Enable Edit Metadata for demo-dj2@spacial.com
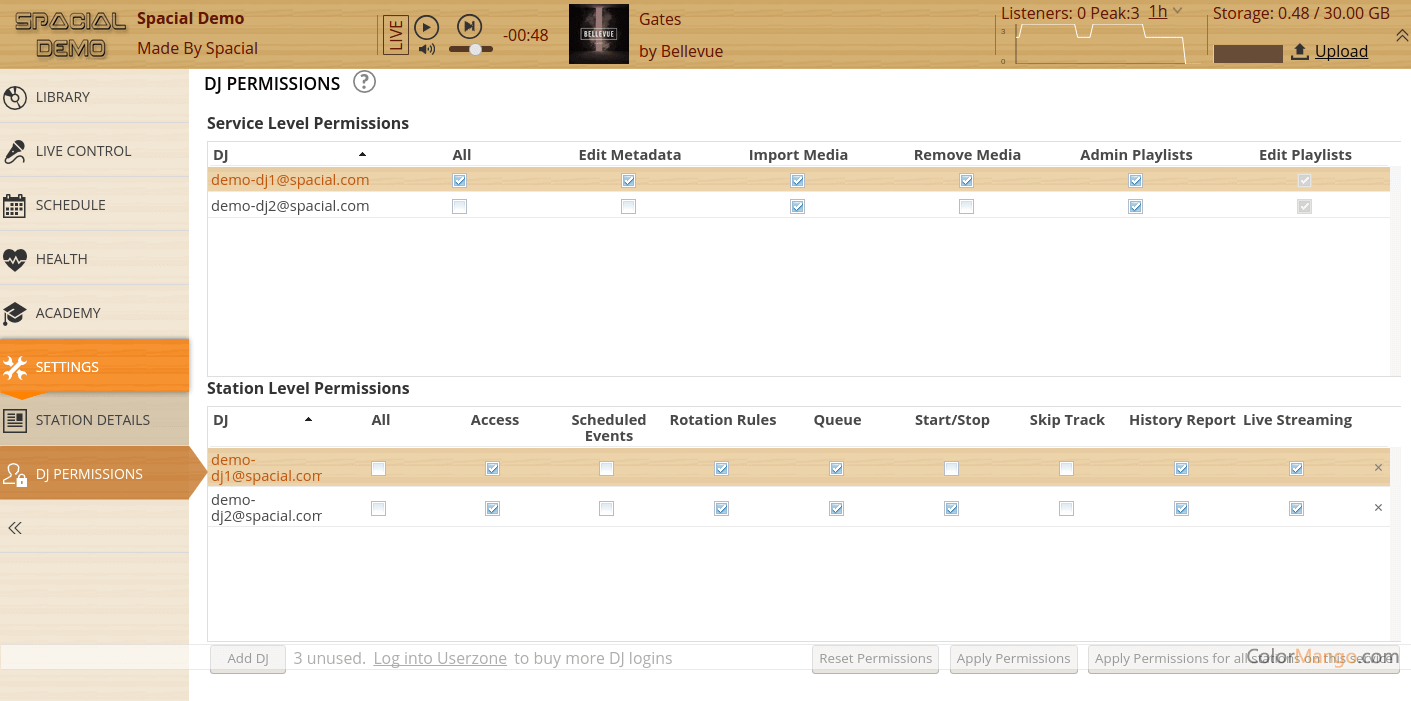1411x701 pixels. (x=628, y=206)
